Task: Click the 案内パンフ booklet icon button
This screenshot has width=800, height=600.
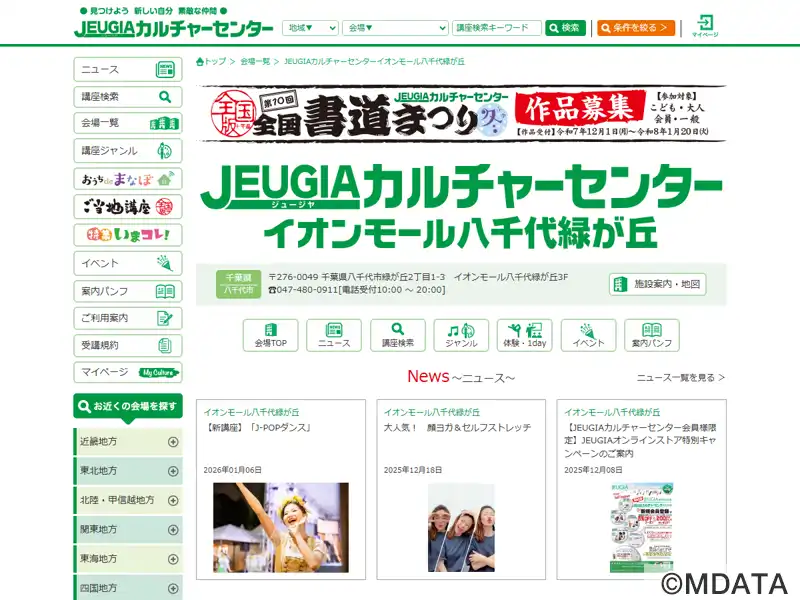Action: coord(652,335)
